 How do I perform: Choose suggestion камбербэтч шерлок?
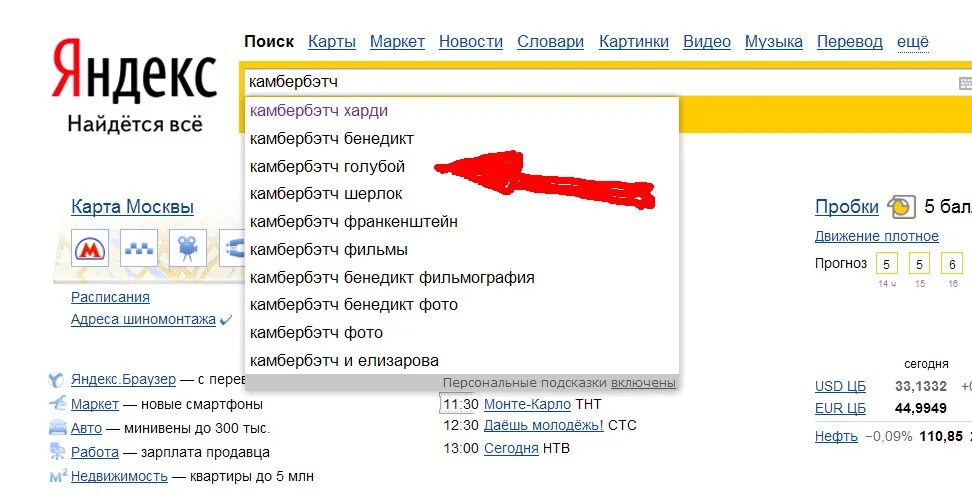[x=462, y=194]
